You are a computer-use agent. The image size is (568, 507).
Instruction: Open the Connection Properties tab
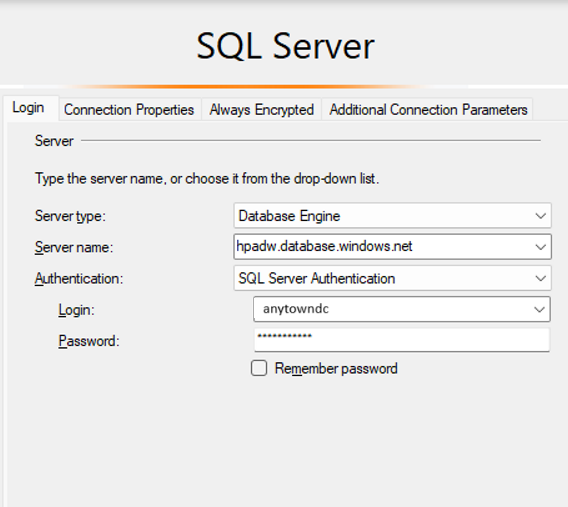point(129,110)
